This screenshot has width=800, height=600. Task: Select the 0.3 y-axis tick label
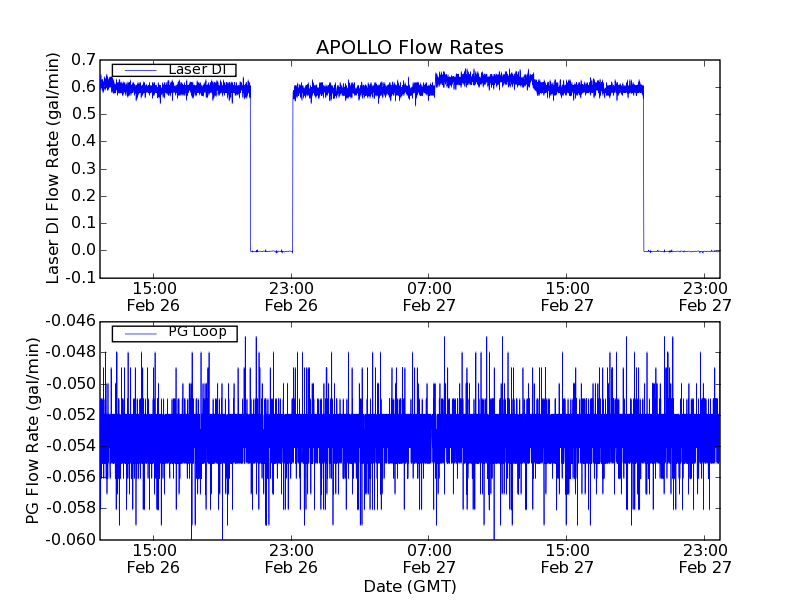pos(83,169)
